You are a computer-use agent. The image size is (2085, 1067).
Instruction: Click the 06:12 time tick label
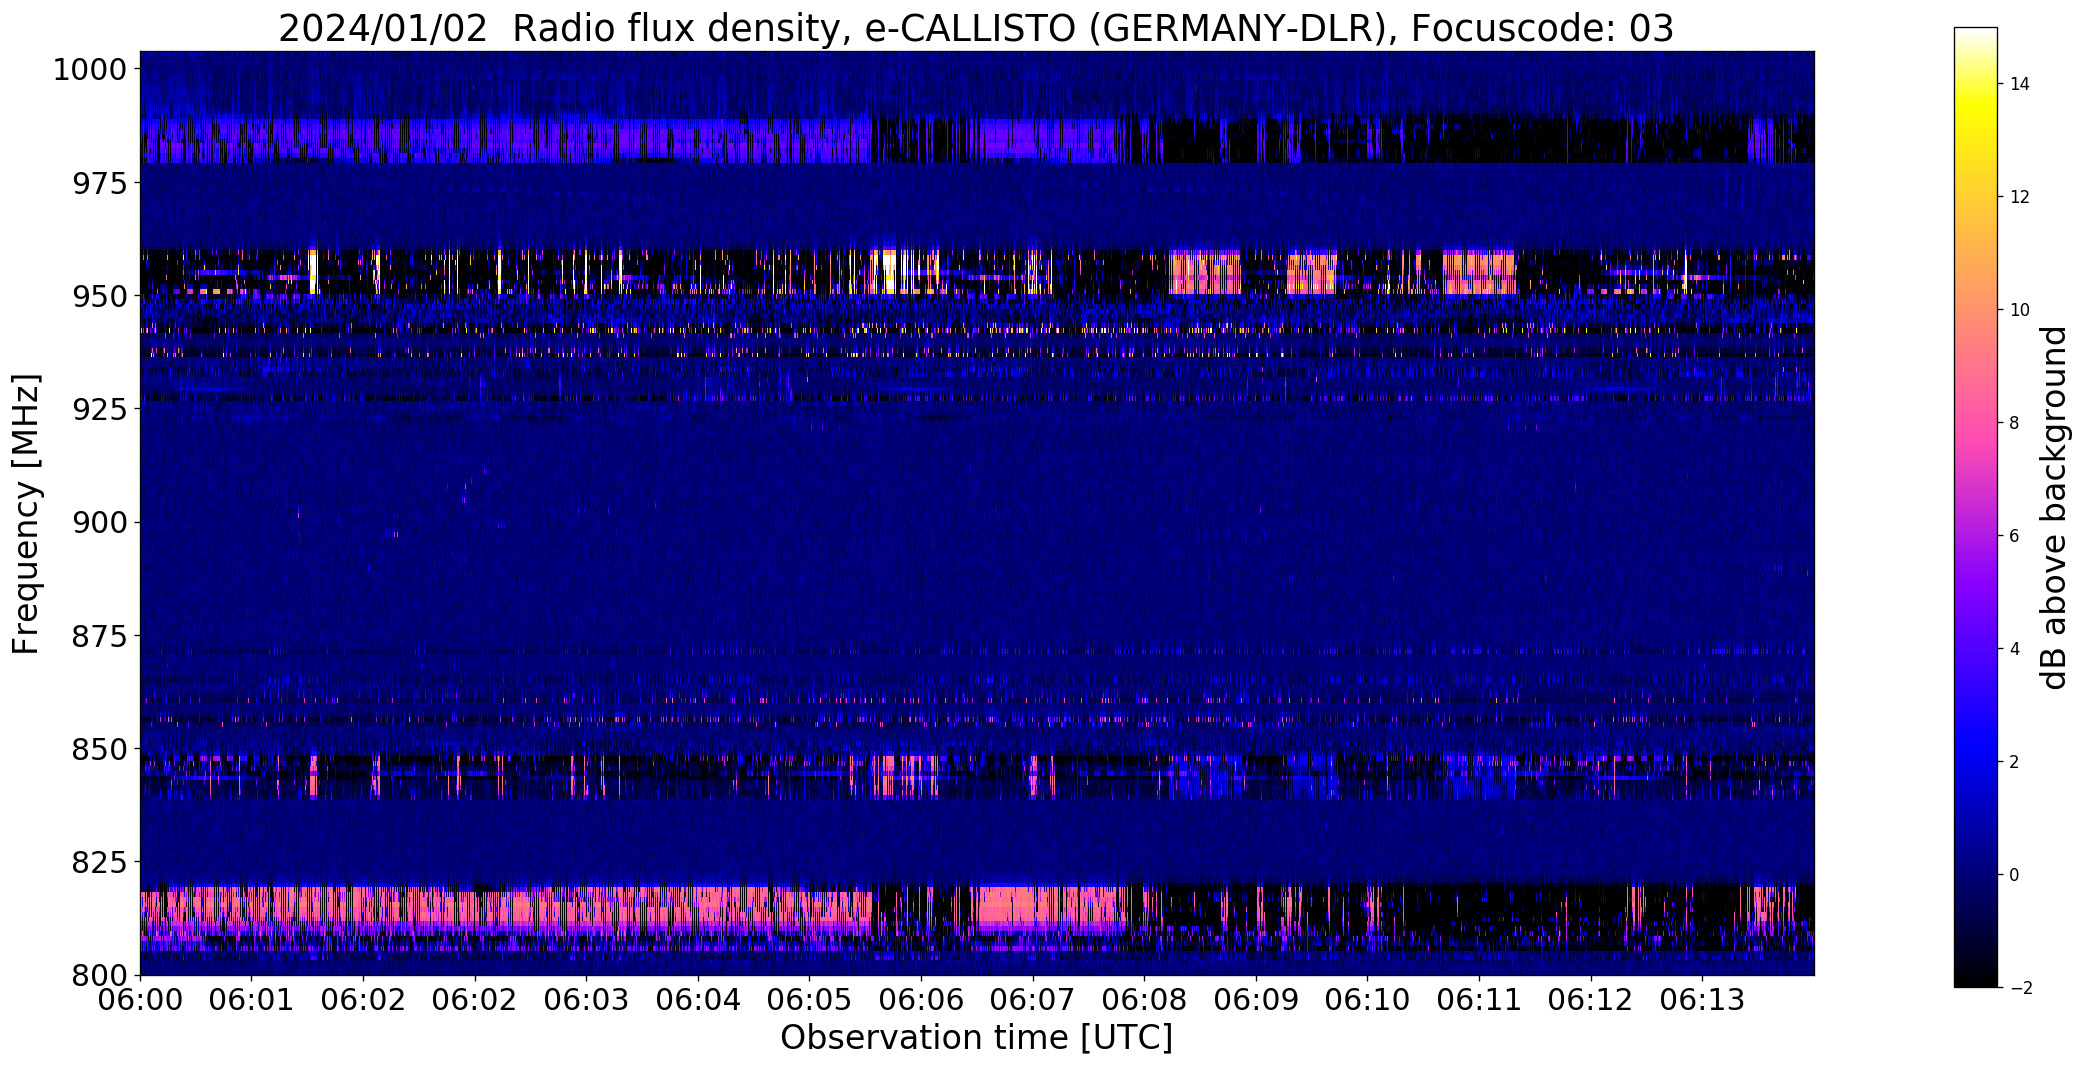point(1591,1000)
